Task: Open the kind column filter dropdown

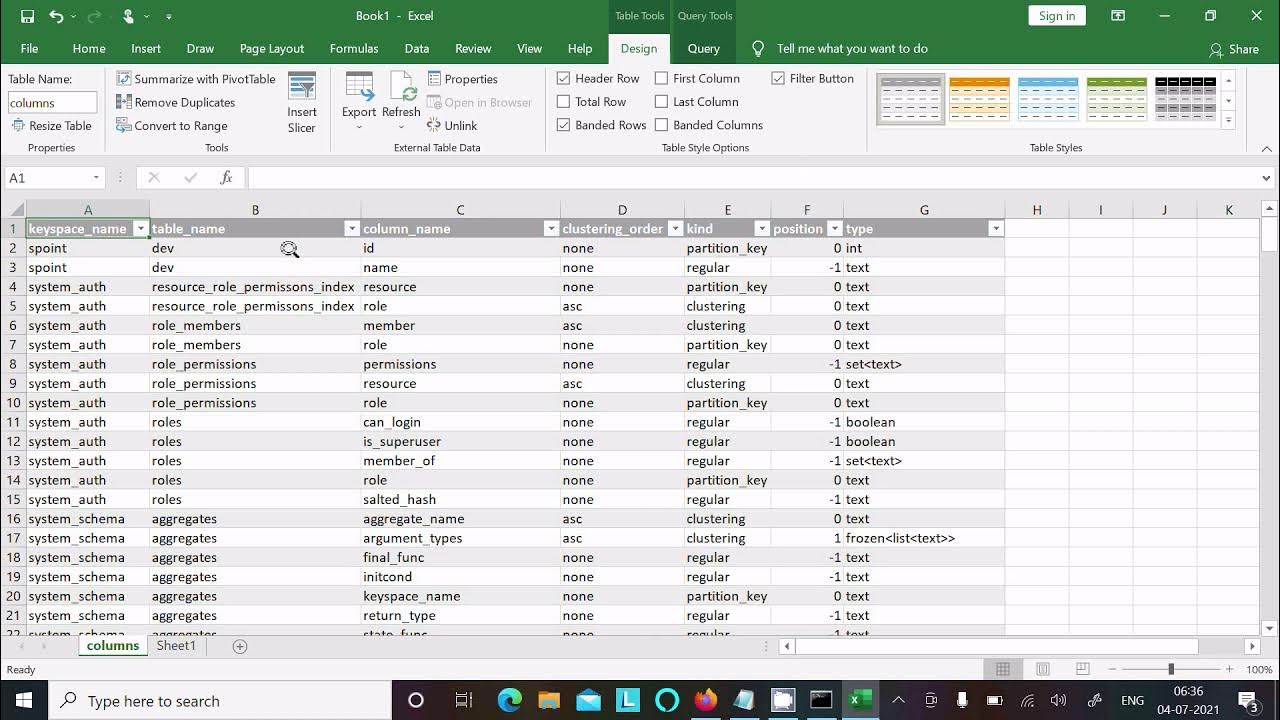Action: pos(761,229)
